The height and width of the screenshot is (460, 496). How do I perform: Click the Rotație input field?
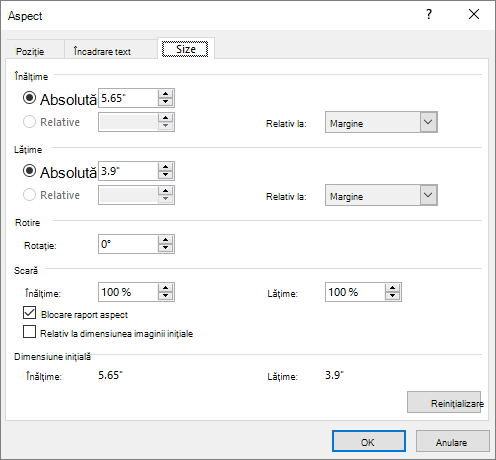click(x=128, y=244)
